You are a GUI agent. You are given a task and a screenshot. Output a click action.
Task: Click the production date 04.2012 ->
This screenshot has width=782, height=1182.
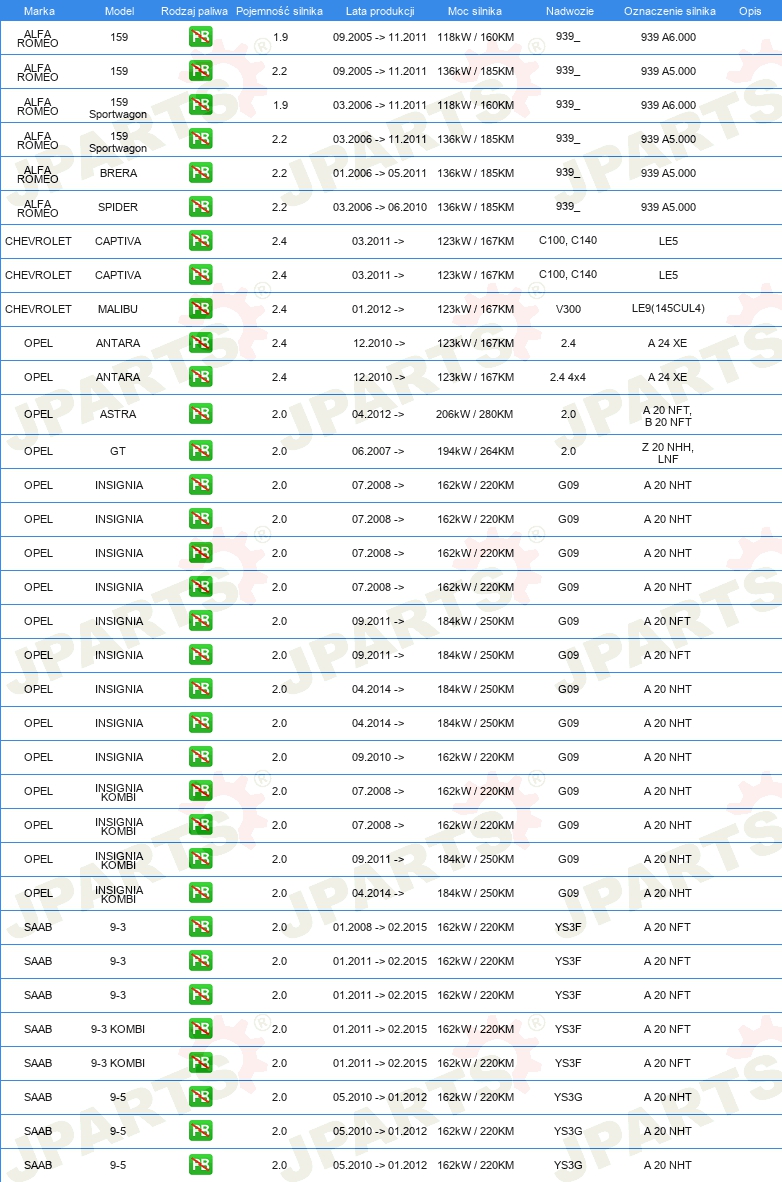[378, 414]
